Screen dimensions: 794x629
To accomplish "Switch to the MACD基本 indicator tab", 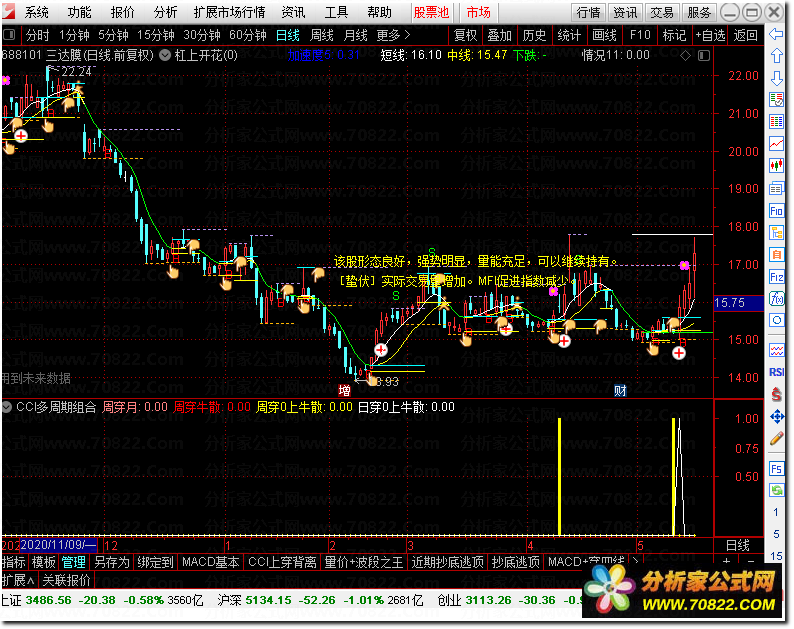I will pyautogui.click(x=211, y=562).
